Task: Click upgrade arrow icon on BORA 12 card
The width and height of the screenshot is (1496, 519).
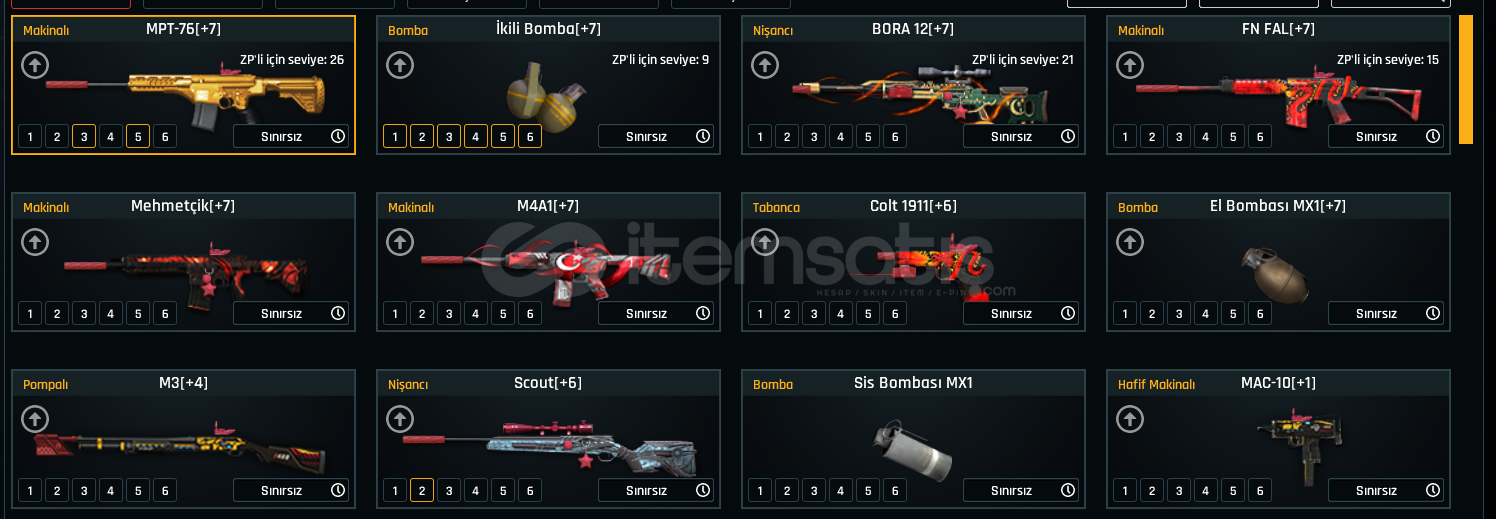Action: (765, 66)
